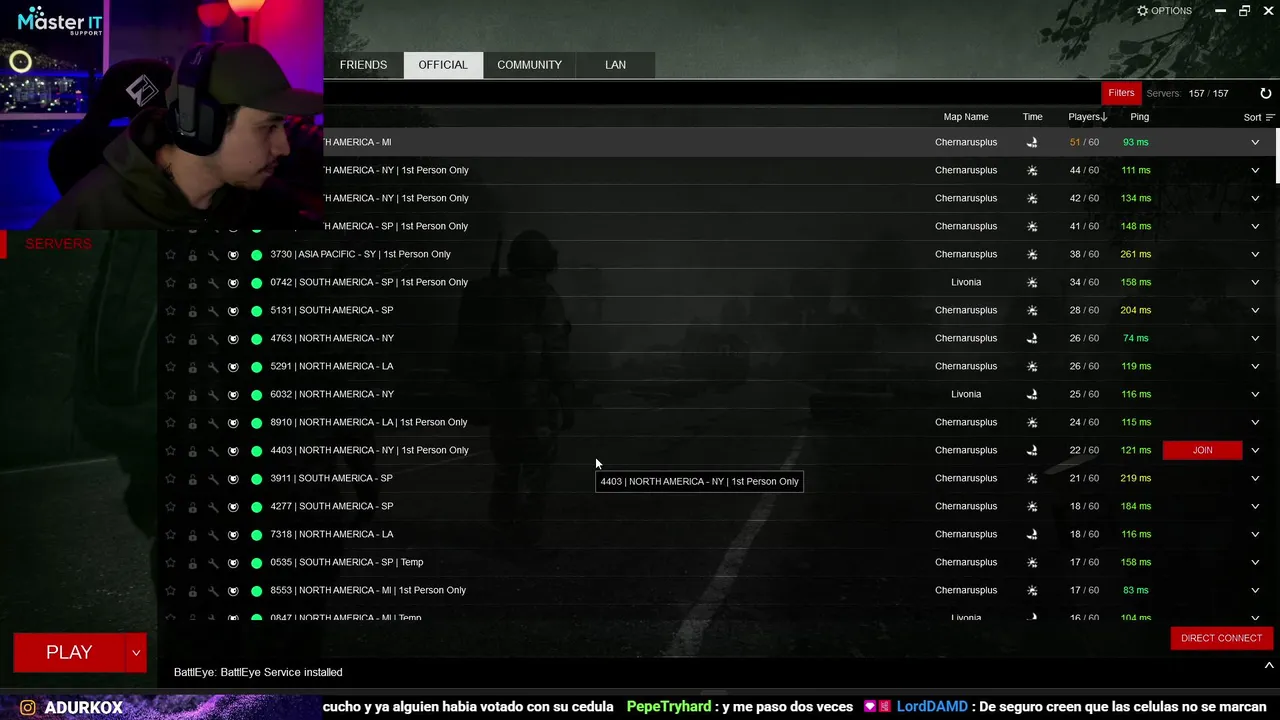Expand the 74 ms server row
This screenshot has height=720, width=1280.
[1255, 338]
